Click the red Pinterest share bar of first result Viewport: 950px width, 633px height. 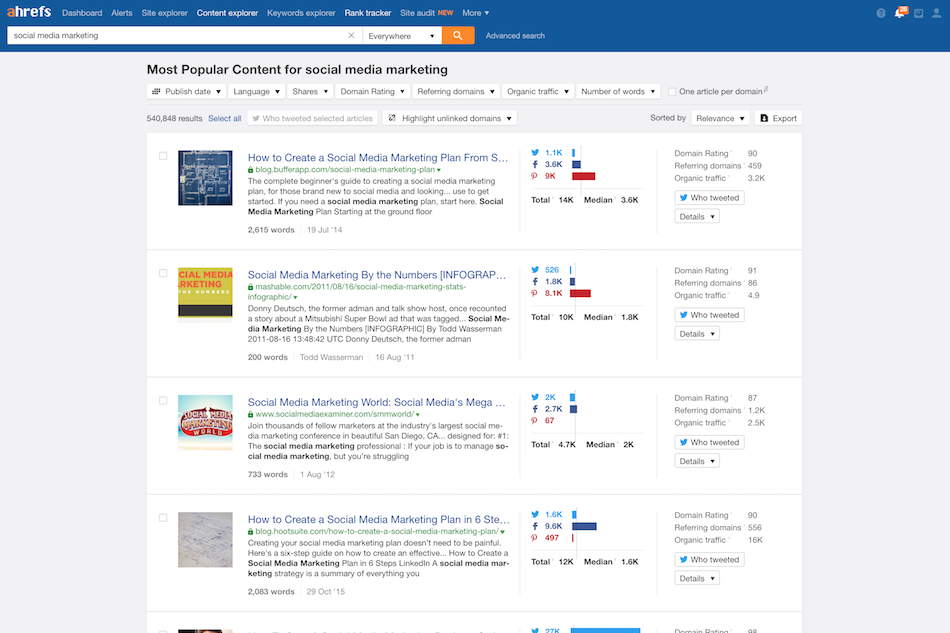pyautogui.click(x=583, y=176)
